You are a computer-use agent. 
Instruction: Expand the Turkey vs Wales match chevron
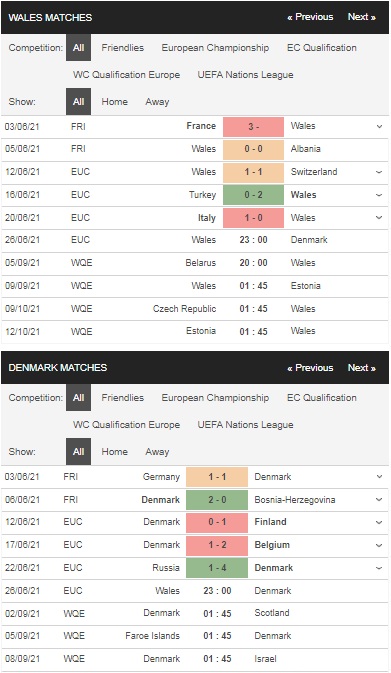[x=379, y=195]
